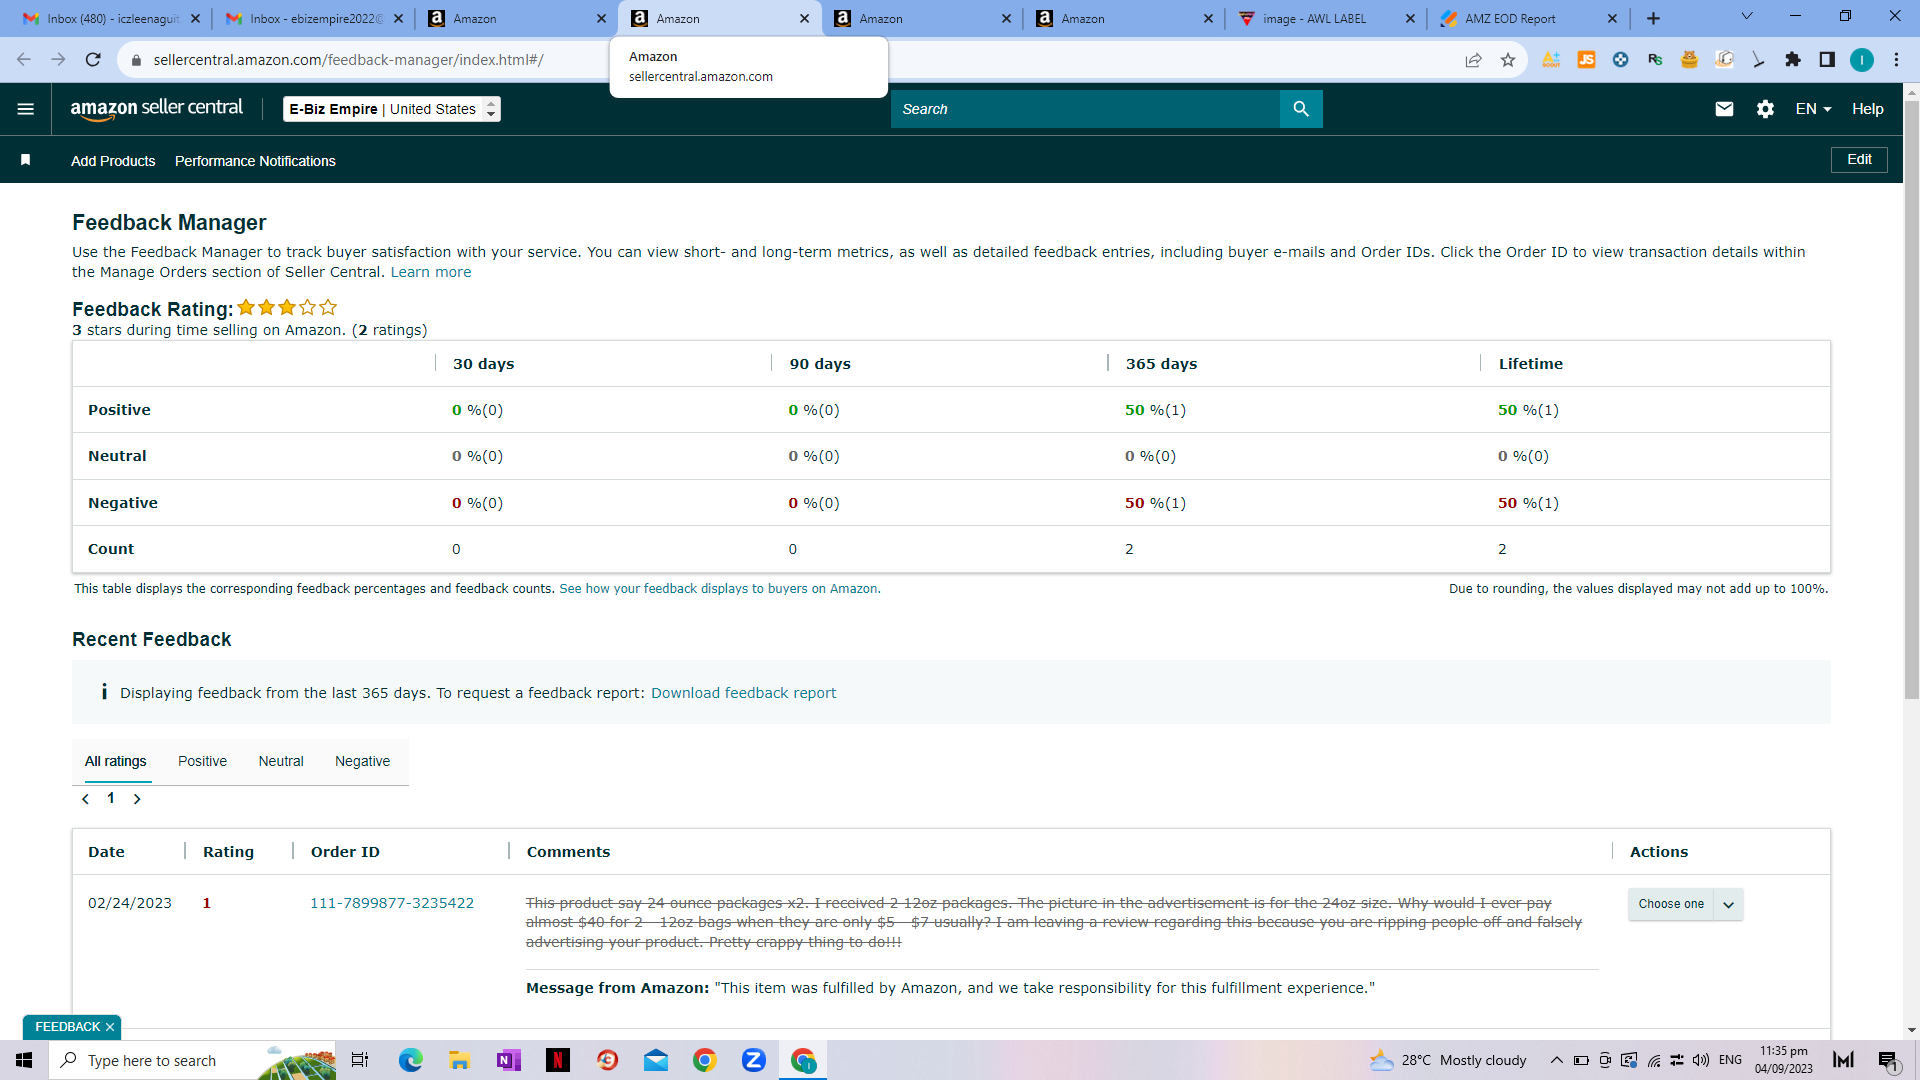Click the volume speaker tray icon

click(1701, 1060)
